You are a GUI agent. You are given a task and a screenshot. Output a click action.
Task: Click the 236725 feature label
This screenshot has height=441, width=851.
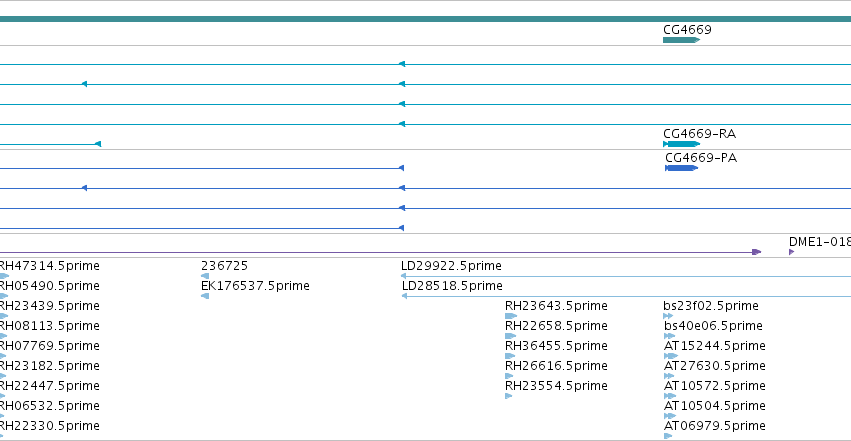click(x=224, y=266)
